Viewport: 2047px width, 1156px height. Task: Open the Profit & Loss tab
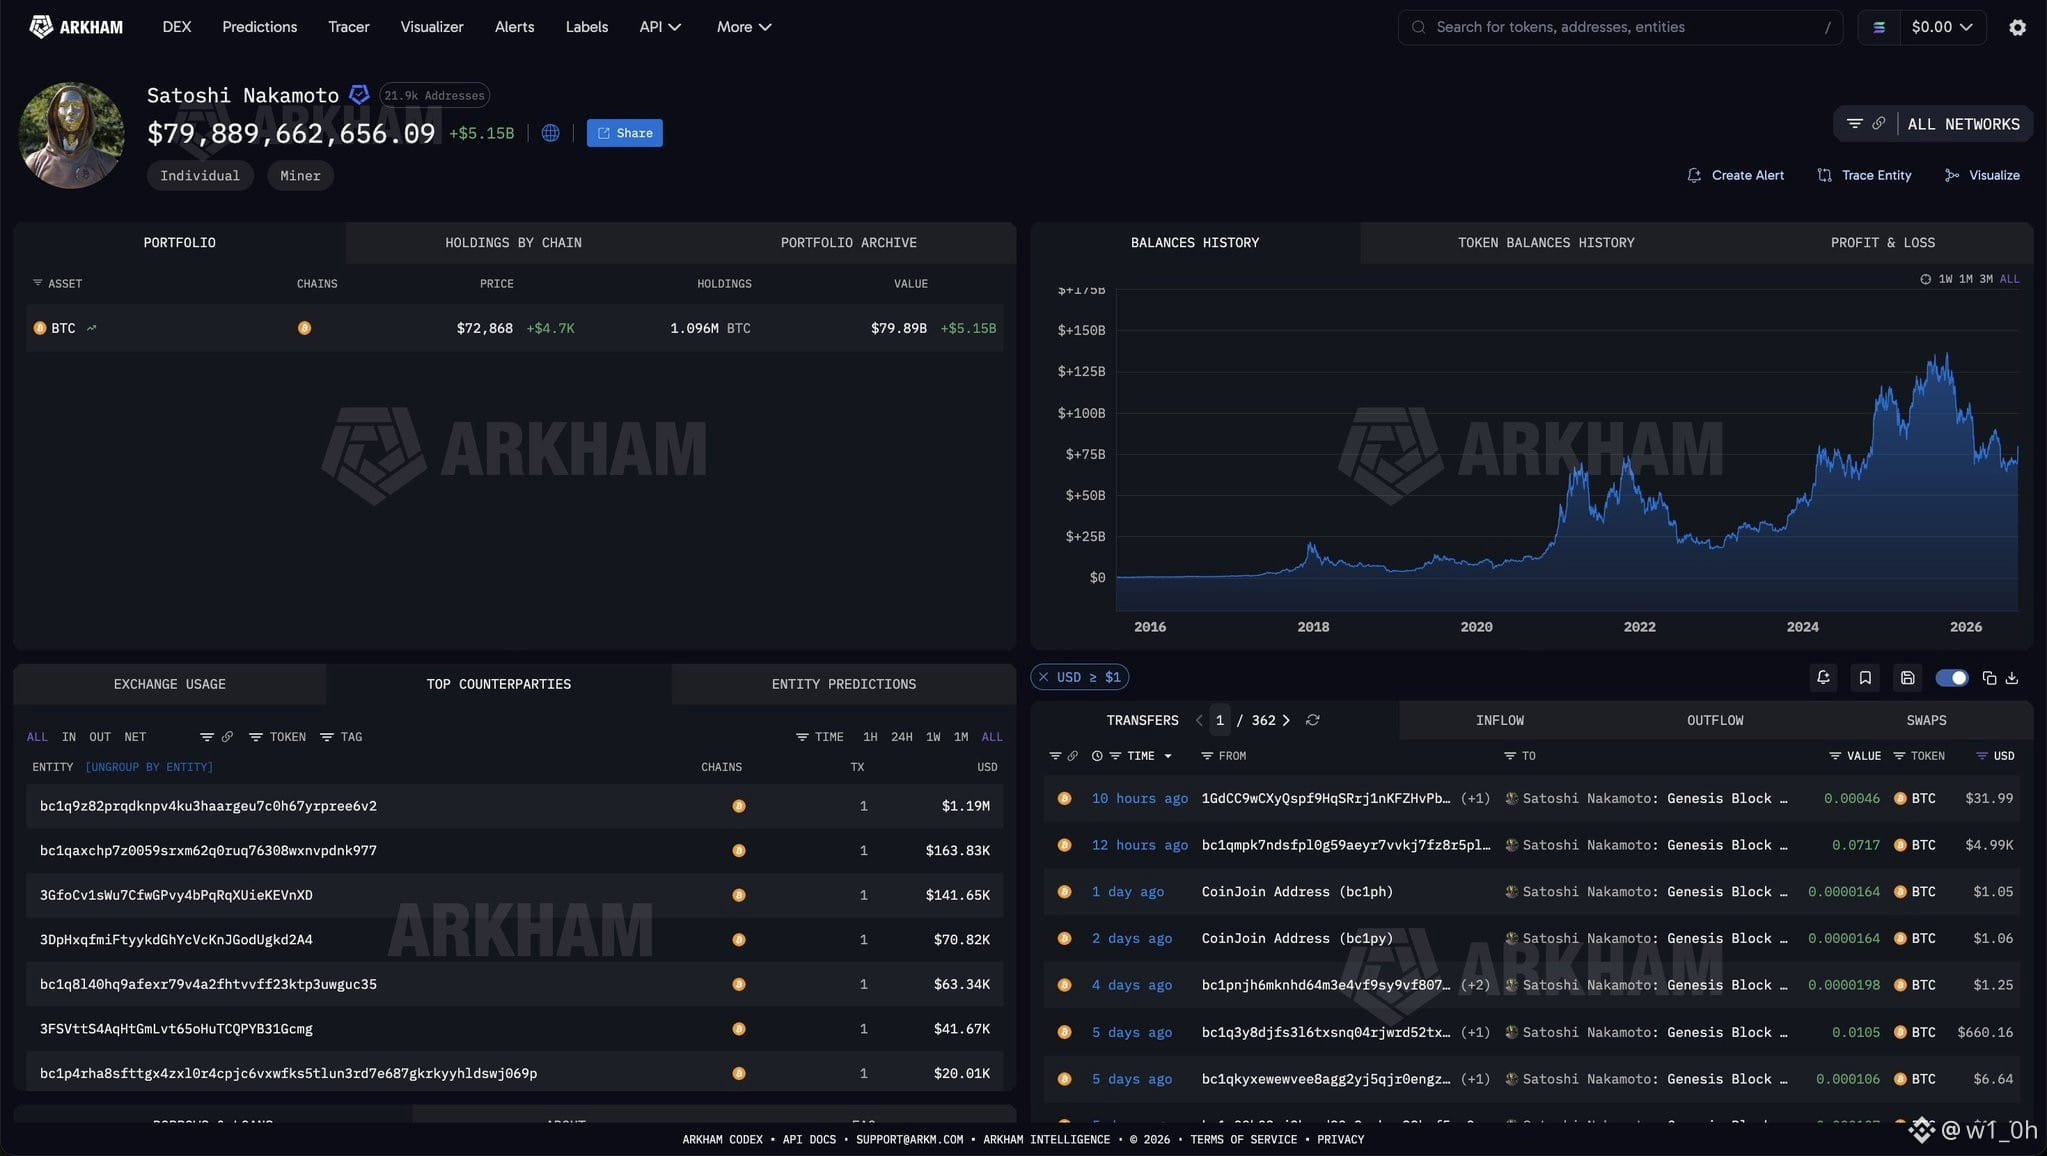[x=1882, y=243]
